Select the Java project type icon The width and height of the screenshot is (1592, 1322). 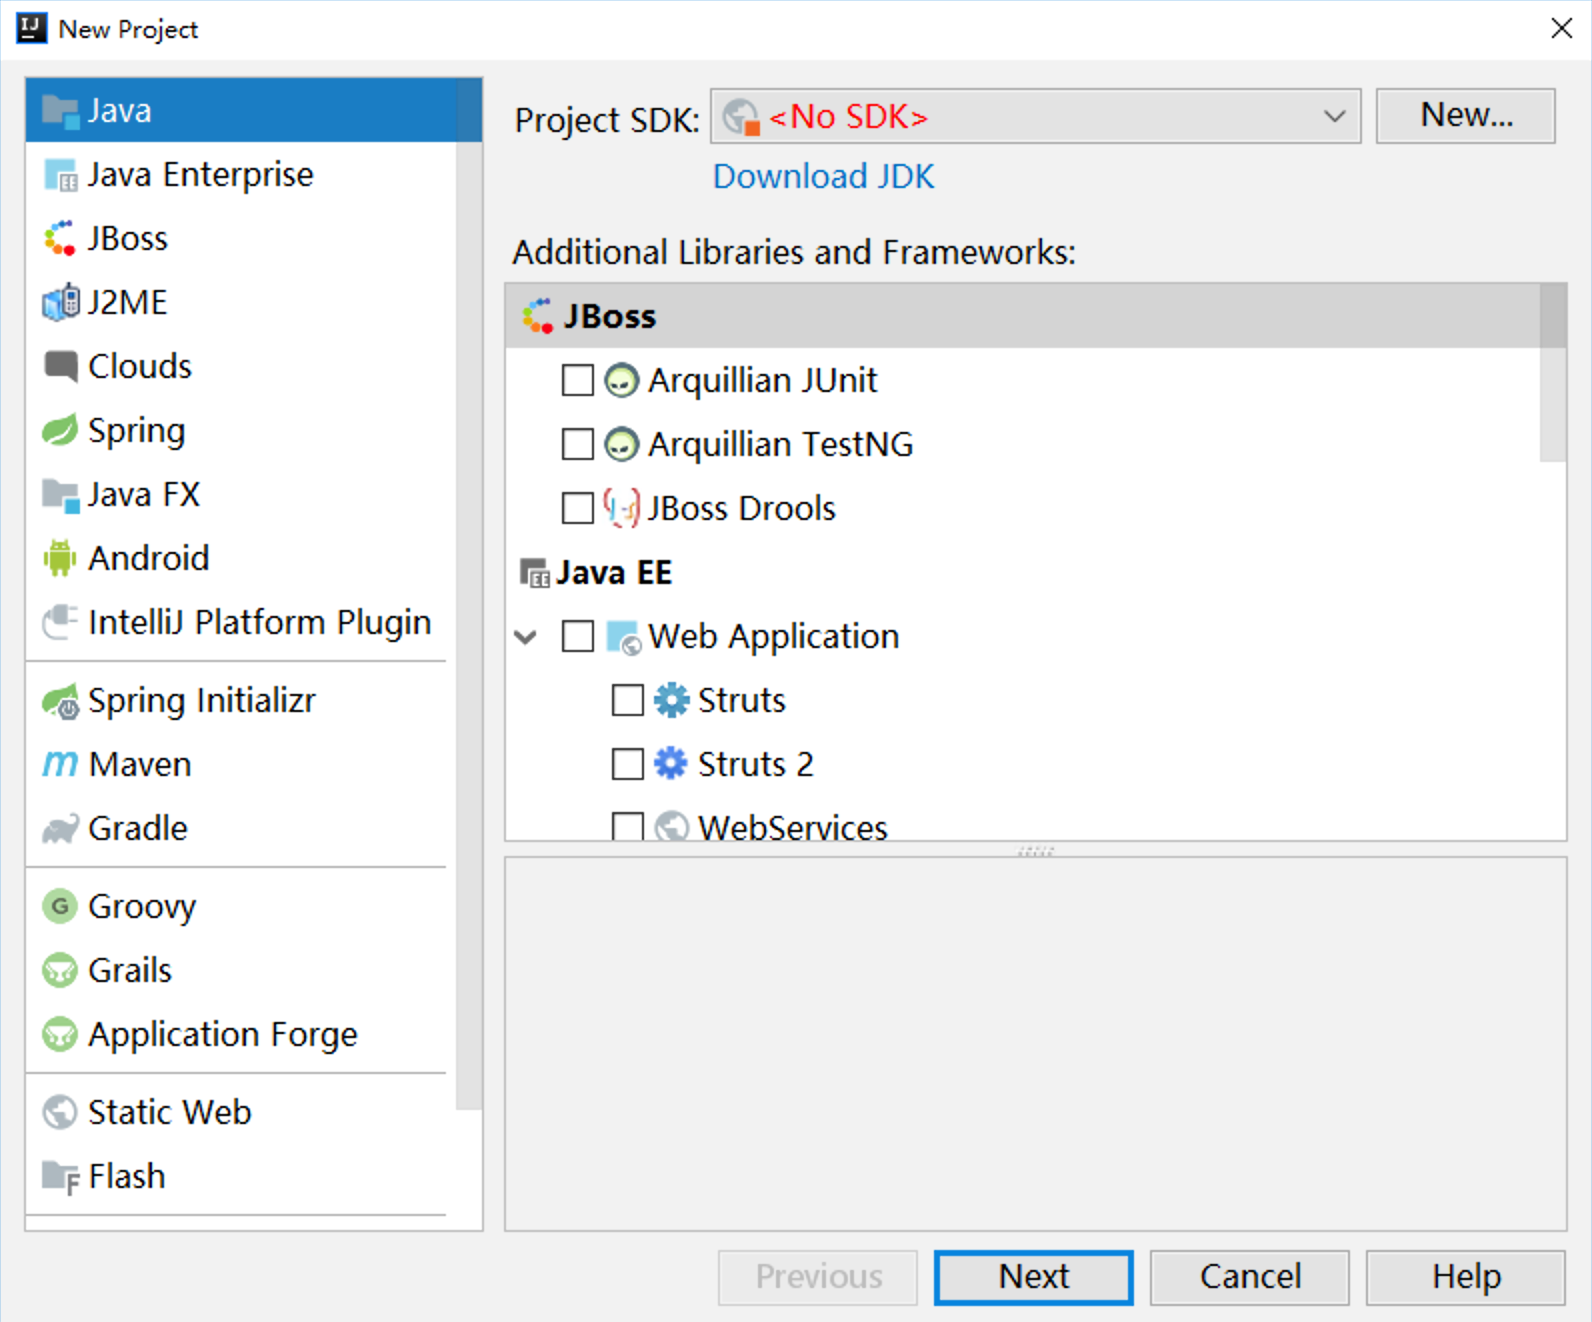60,111
